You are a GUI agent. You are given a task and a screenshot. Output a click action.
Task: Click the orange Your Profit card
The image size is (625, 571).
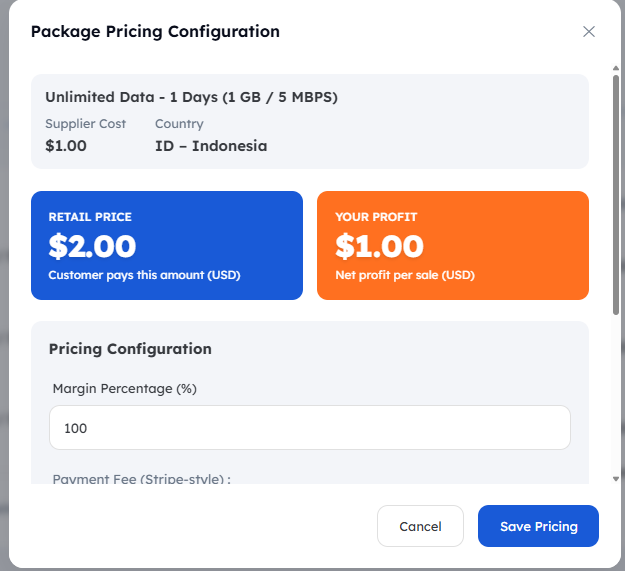[x=452, y=245]
